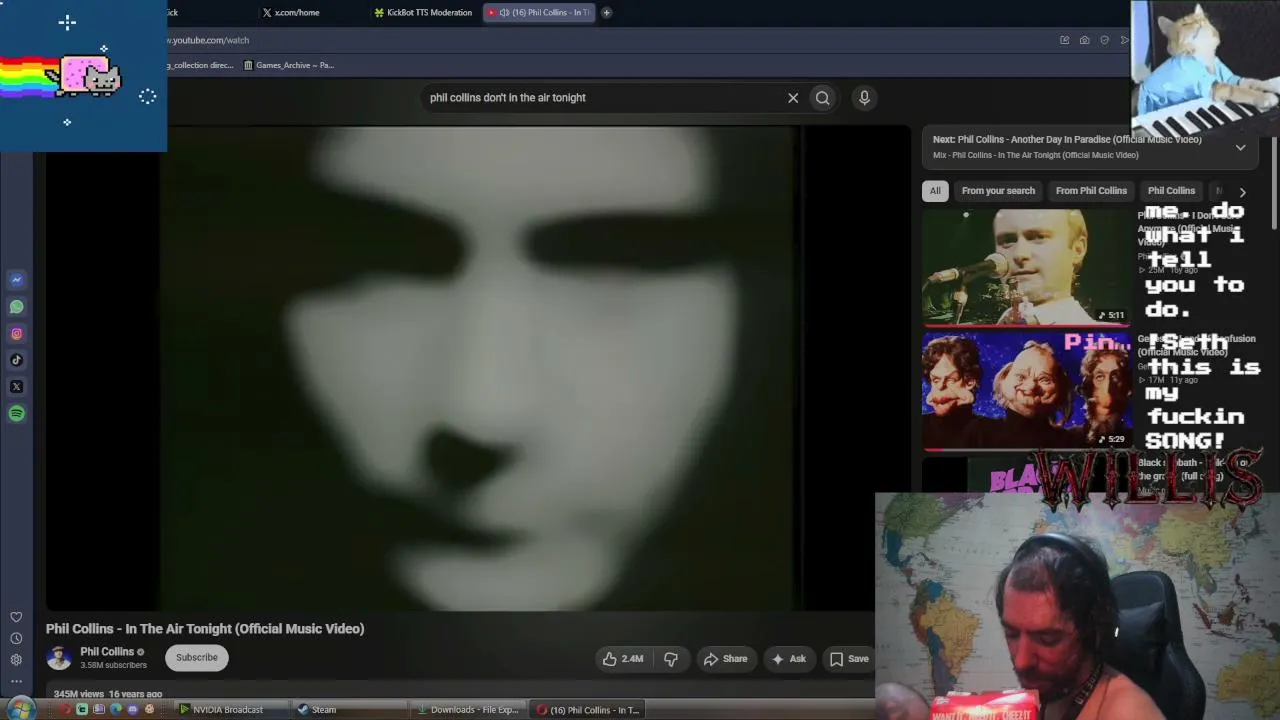1280x720 pixels.
Task: Click the Ask button under the video
Action: (789, 659)
